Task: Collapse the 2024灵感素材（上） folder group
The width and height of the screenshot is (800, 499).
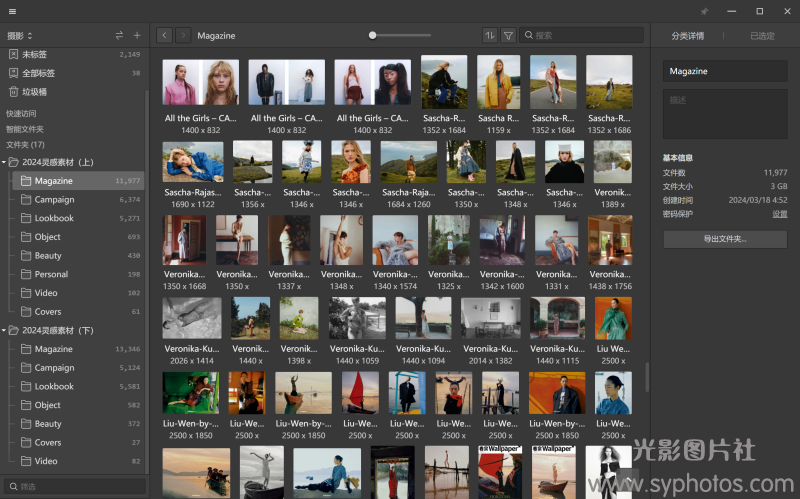Action: tap(5, 162)
